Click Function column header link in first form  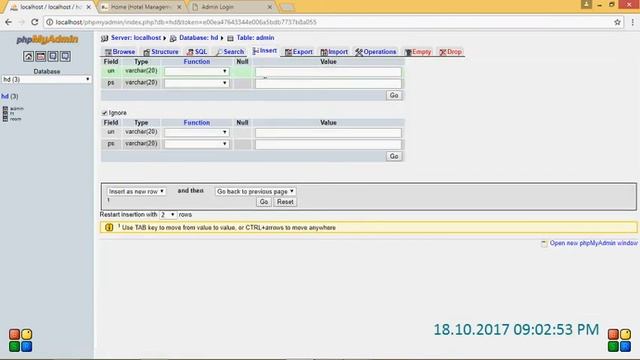[x=197, y=62]
